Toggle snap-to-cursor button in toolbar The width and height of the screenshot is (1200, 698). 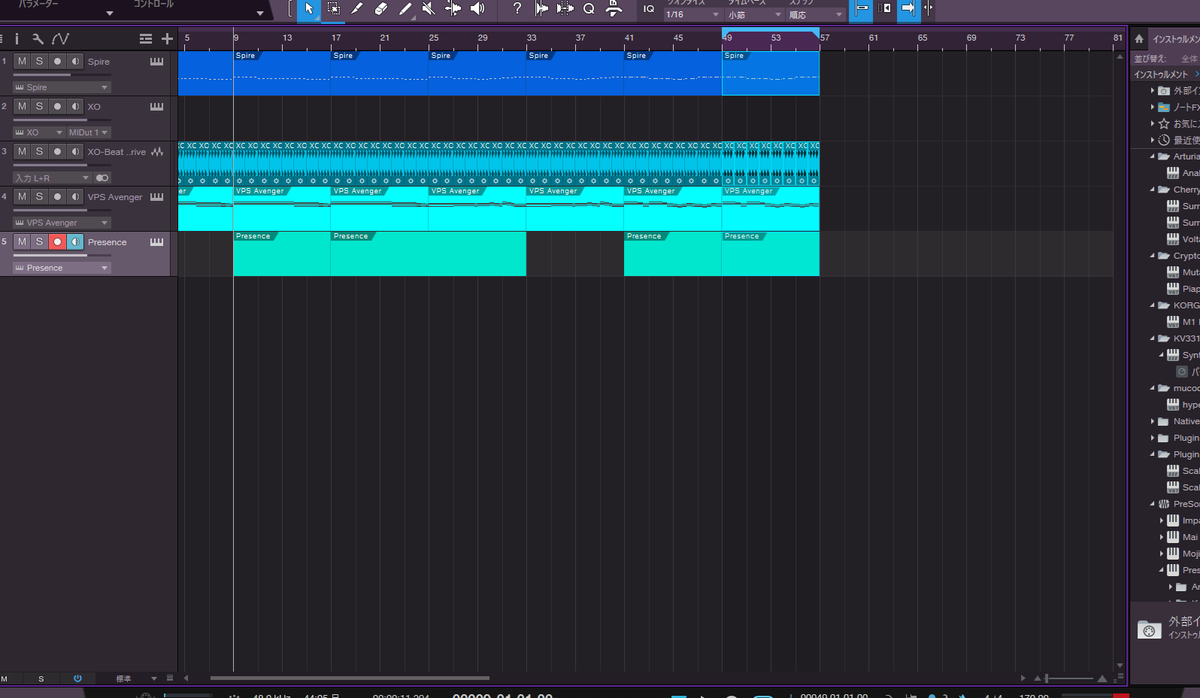click(x=861, y=9)
